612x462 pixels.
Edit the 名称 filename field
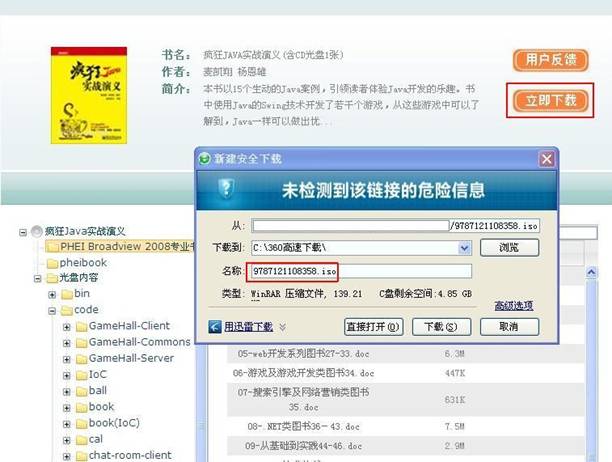(359, 271)
